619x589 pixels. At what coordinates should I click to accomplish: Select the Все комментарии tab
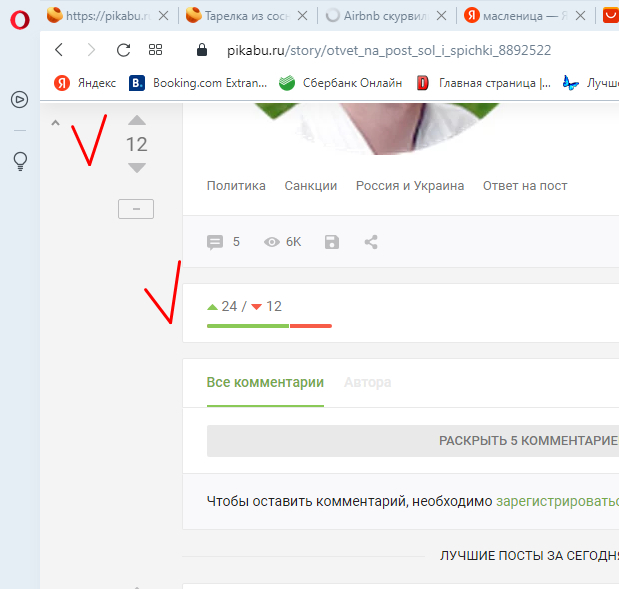pos(265,382)
